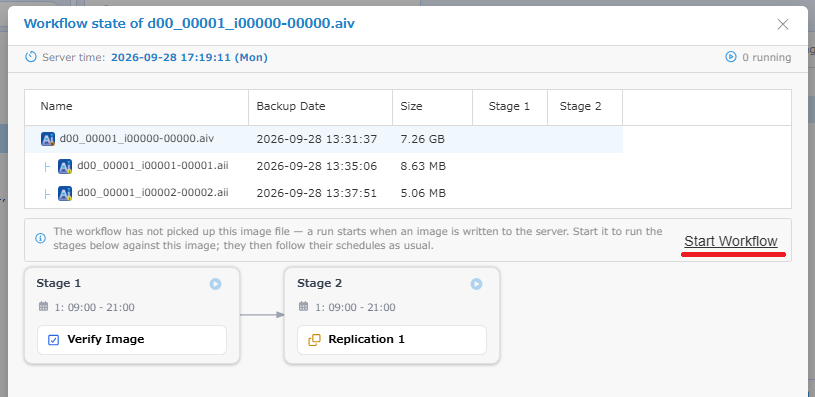
Task: Click Stage 2 schedule 1: 09:00 - 21:00
Action: tap(355, 307)
